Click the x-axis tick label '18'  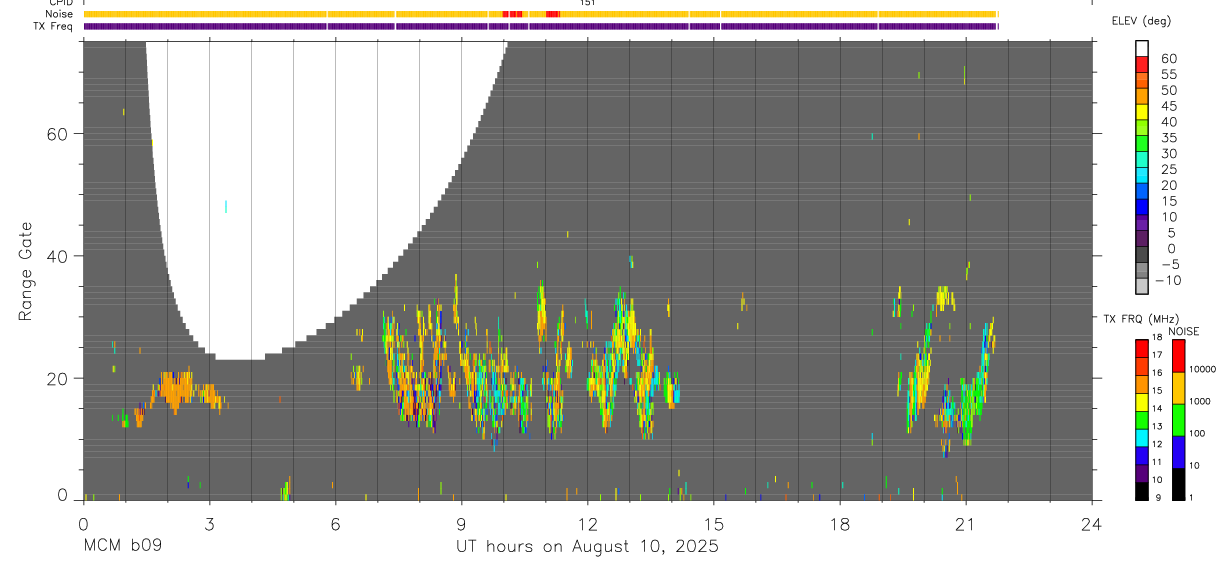[x=839, y=524]
